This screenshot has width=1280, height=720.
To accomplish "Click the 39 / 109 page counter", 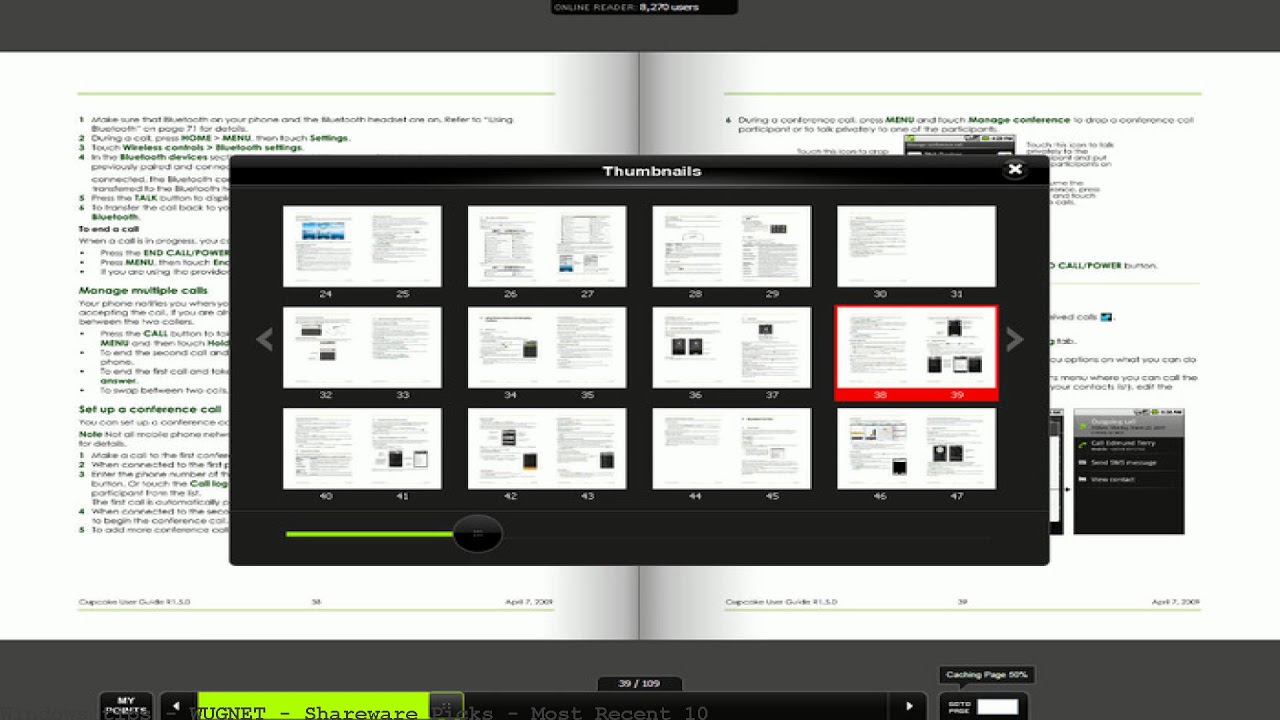I will pyautogui.click(x=639, y=683).
